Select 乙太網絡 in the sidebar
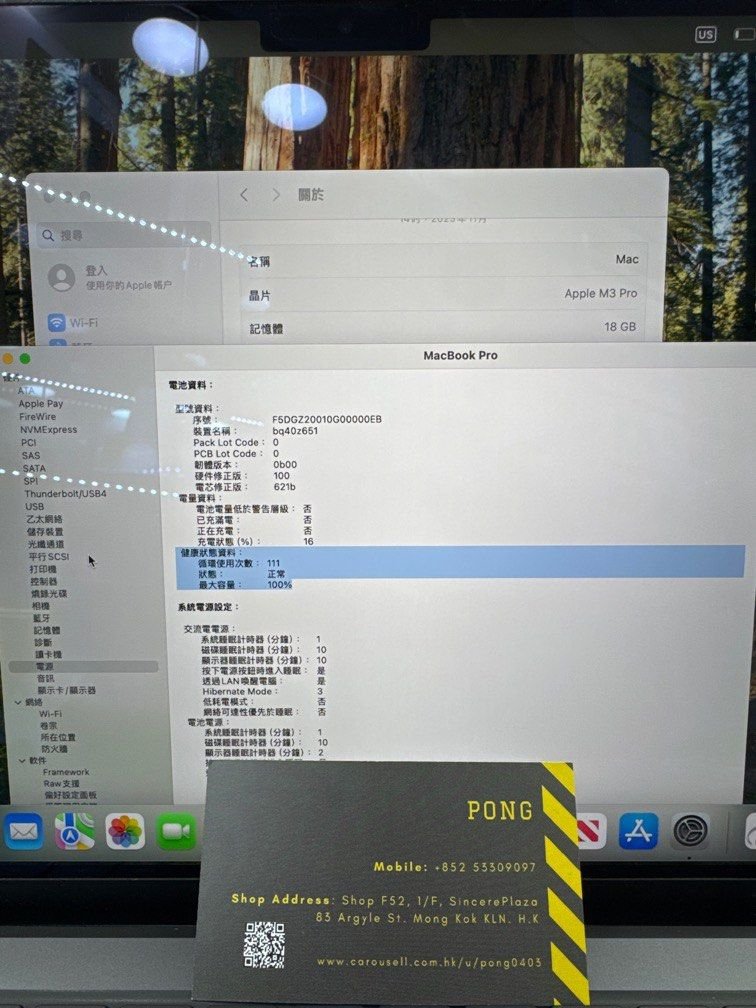Viewport: 756px width, 1008px height. coord(44,519)
